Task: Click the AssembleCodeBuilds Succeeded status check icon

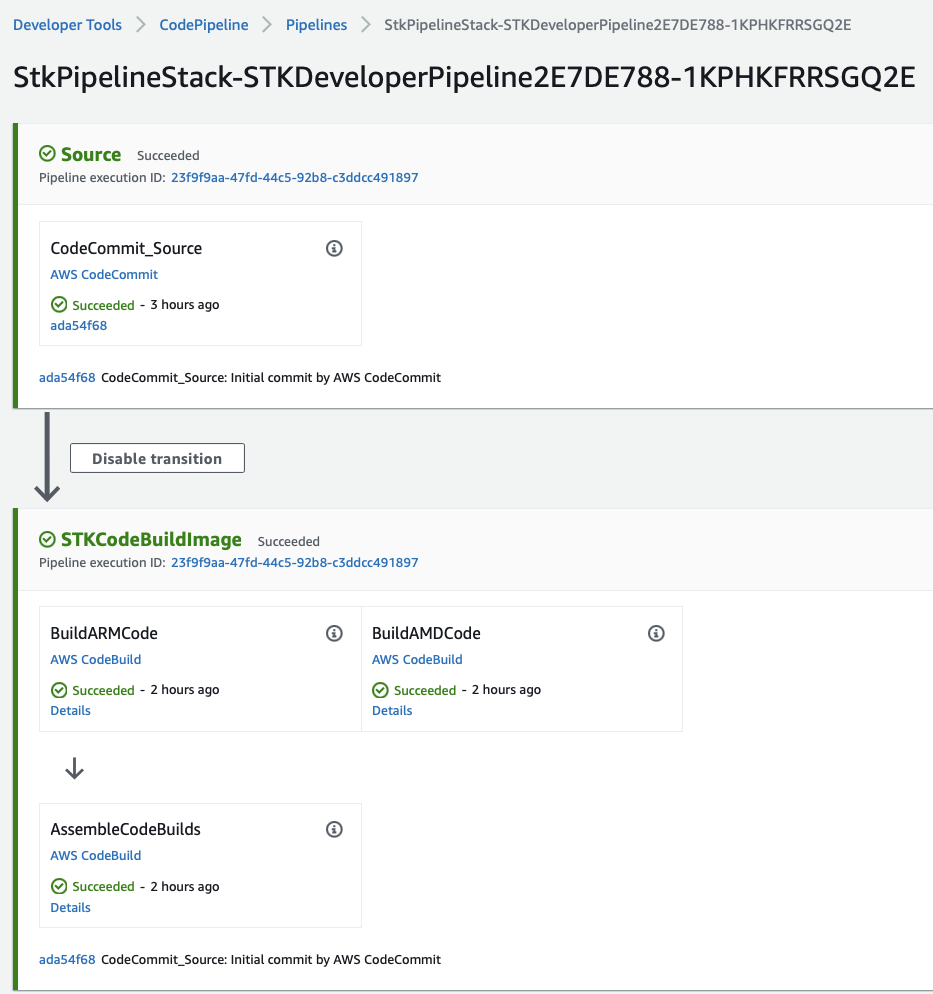Action: coord(59,886)
